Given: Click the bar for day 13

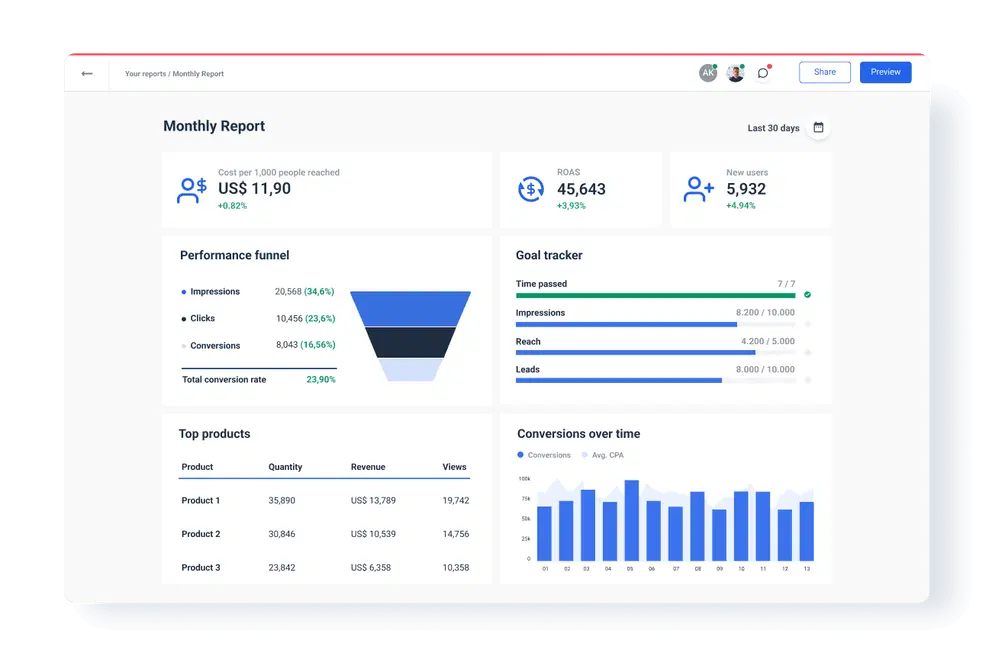Looking at the screenshot, I should tap(807, 531).
